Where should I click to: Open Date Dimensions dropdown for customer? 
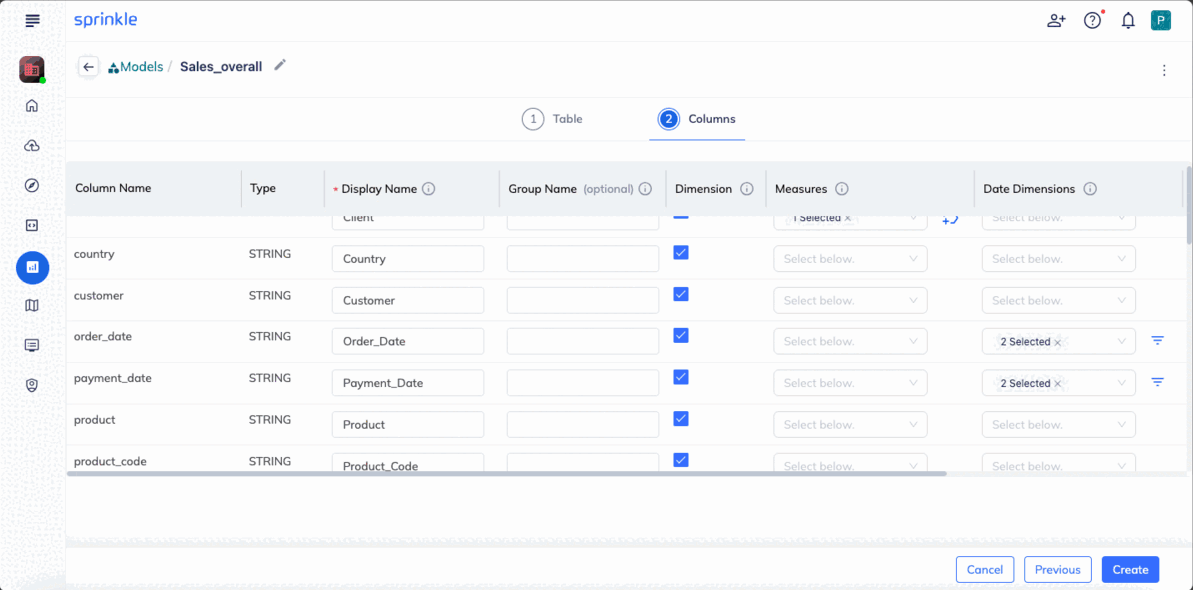pyautogui.click(x=1059, y=300)
